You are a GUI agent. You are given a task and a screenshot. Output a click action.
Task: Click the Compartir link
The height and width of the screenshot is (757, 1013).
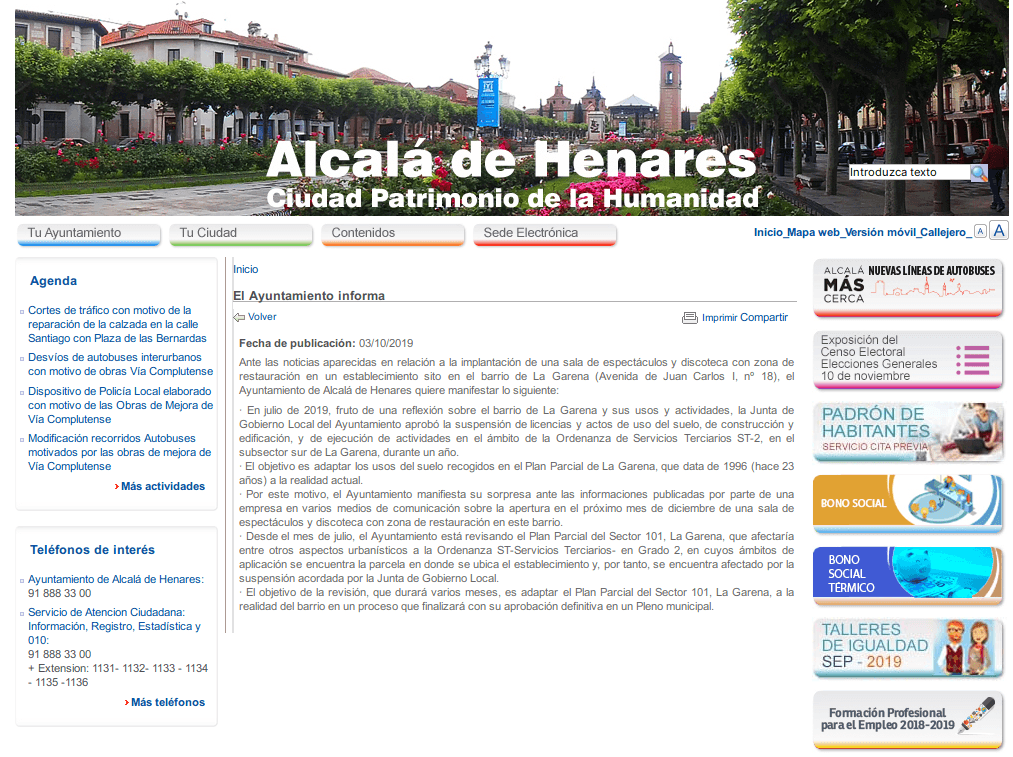763,317
